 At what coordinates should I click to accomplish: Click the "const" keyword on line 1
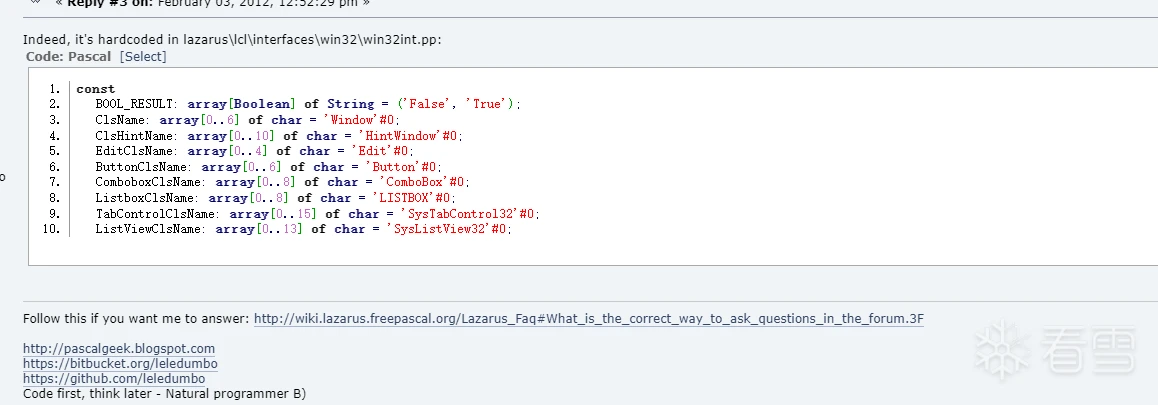pos(96,89)
